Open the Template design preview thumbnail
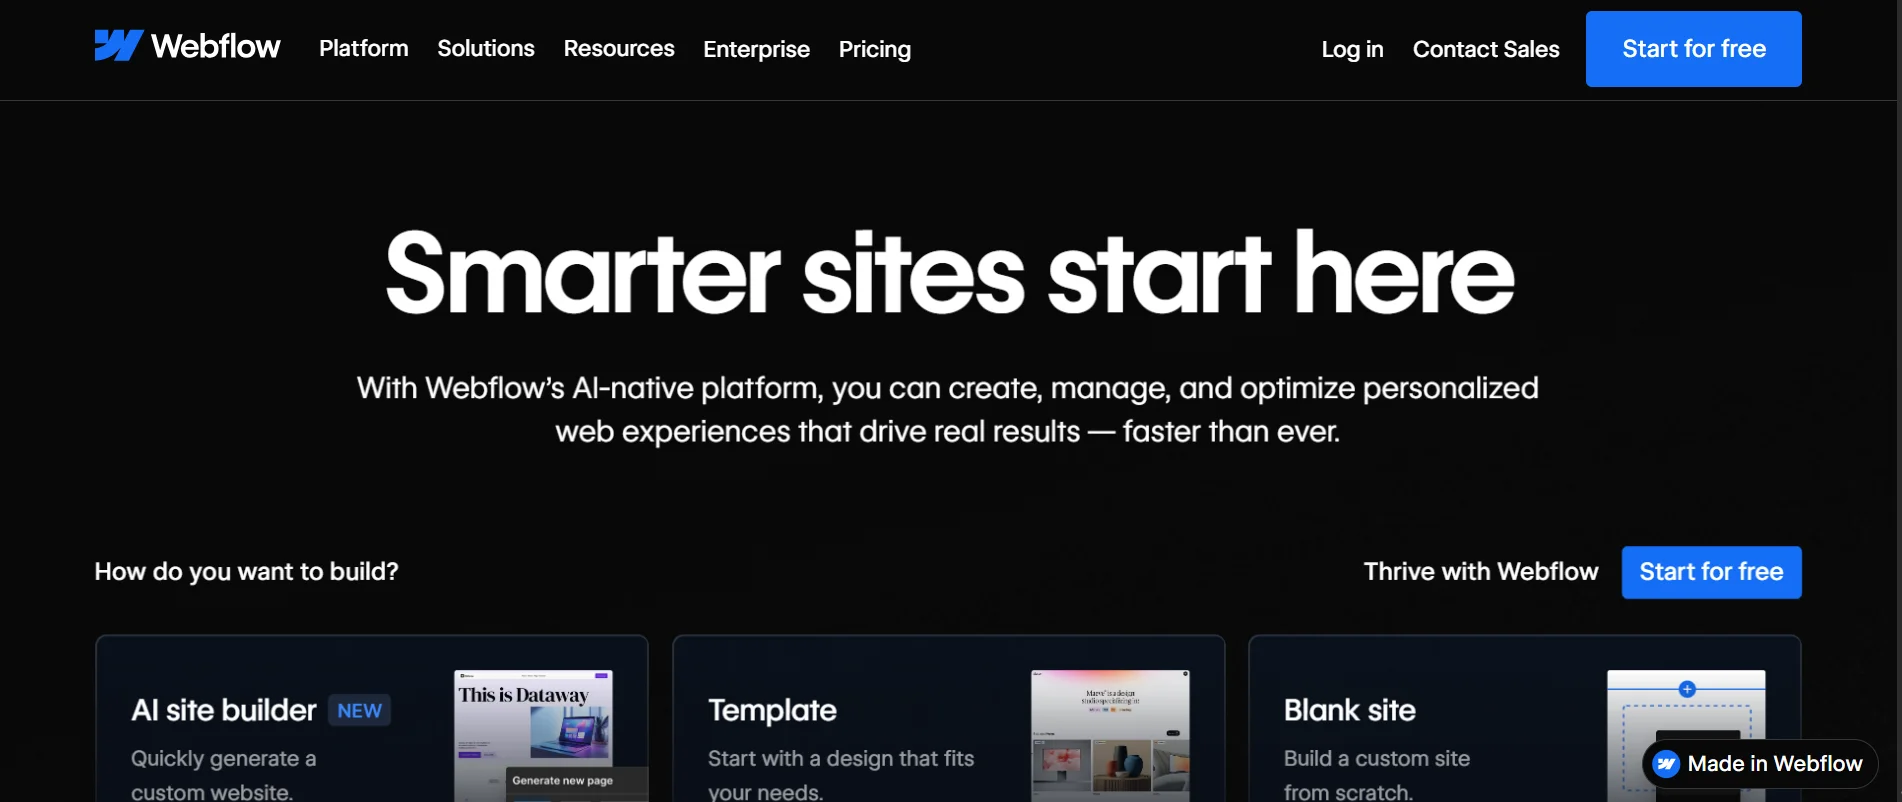Screen dimensions: 1902x802 pyautogui.click(x=1110, y=735)
